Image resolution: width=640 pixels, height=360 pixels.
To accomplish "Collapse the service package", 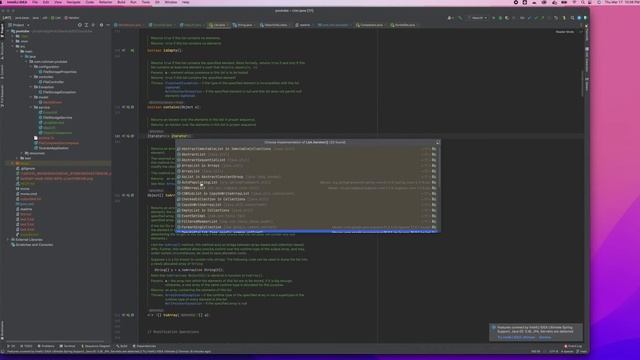I will [31, 107].
